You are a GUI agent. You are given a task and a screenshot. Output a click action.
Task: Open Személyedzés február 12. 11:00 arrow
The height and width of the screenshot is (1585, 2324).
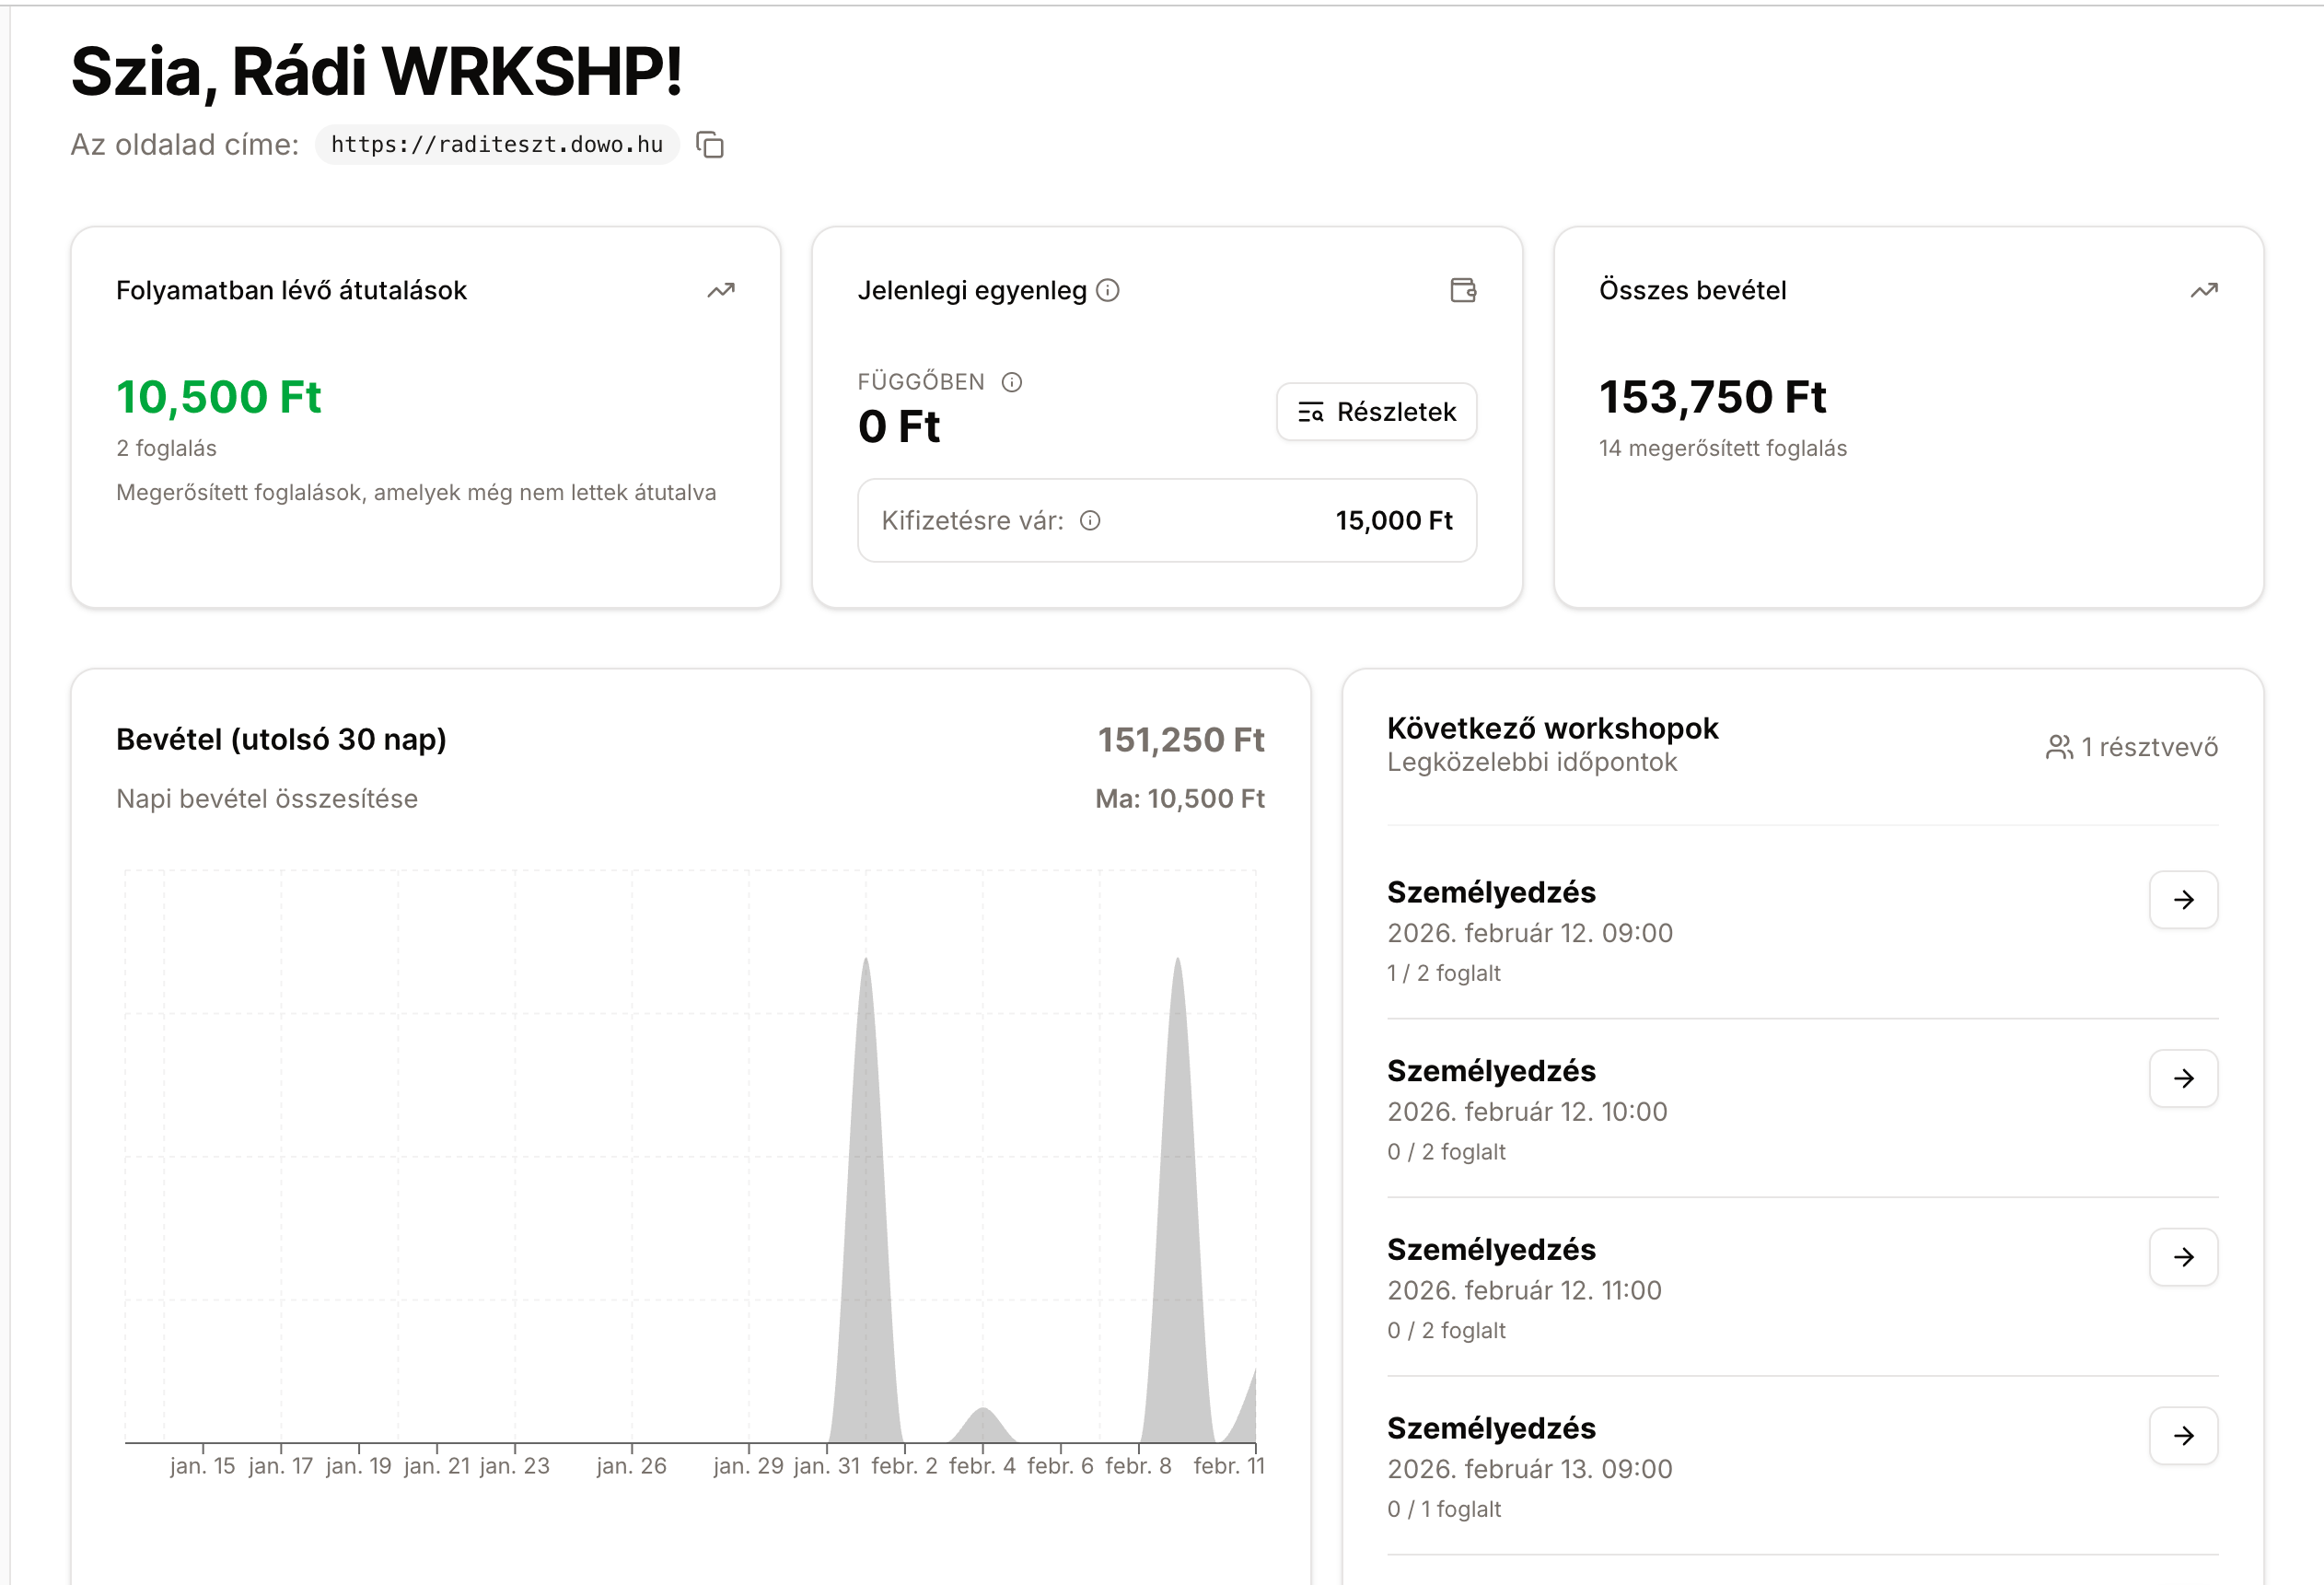tap(2183, 1257)
